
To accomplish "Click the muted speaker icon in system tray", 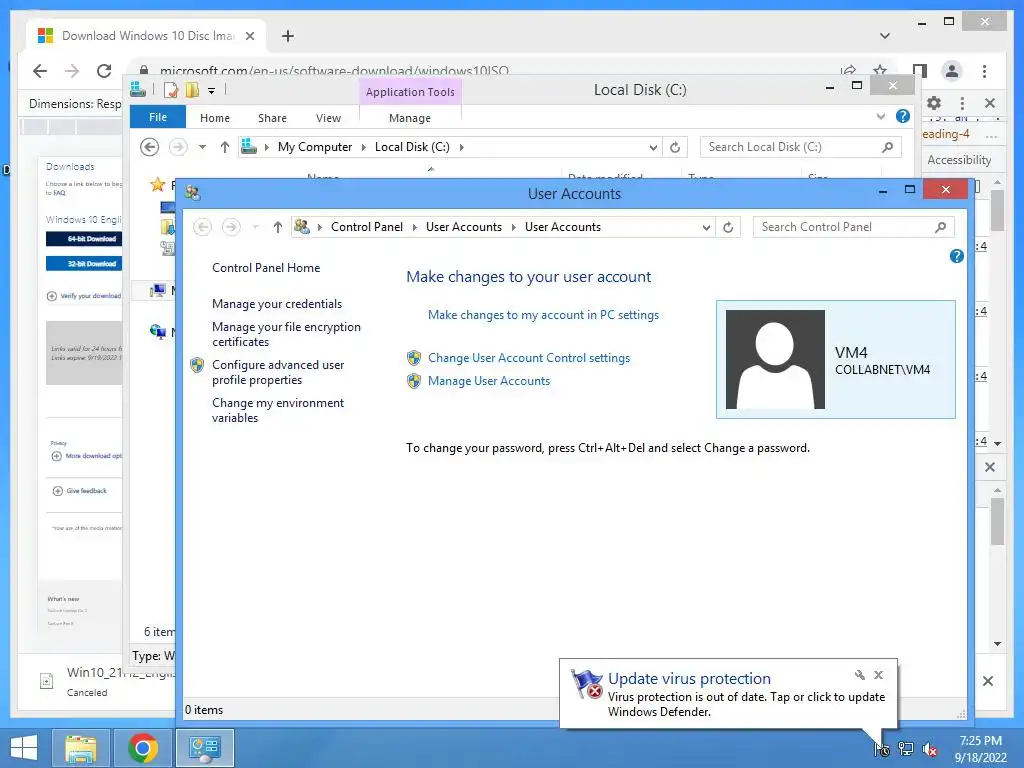I will (x=930, y=749).
